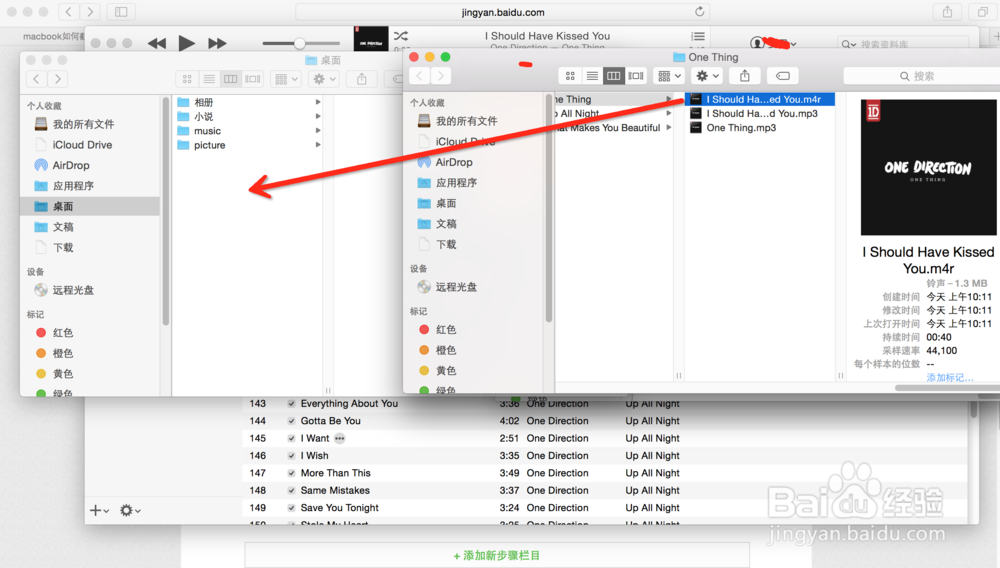Select column view in One Thing window

(x=614, y=76)
